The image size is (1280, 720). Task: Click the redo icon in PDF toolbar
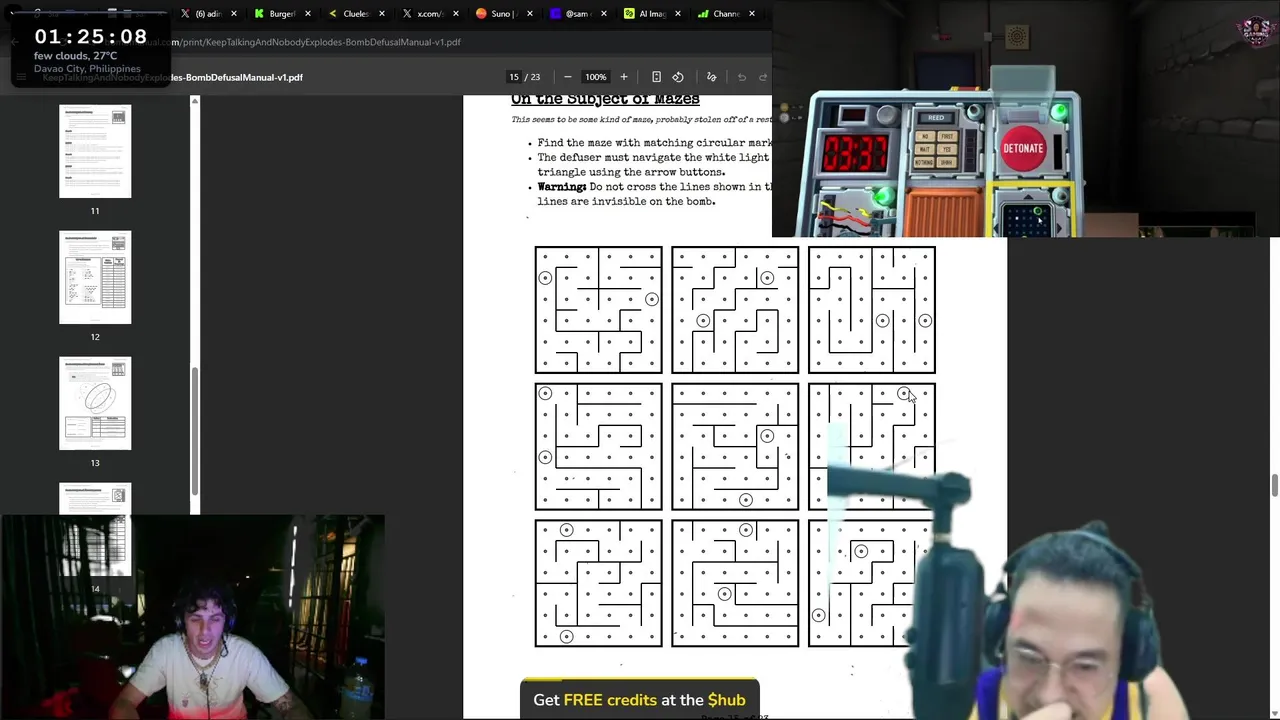763,77
